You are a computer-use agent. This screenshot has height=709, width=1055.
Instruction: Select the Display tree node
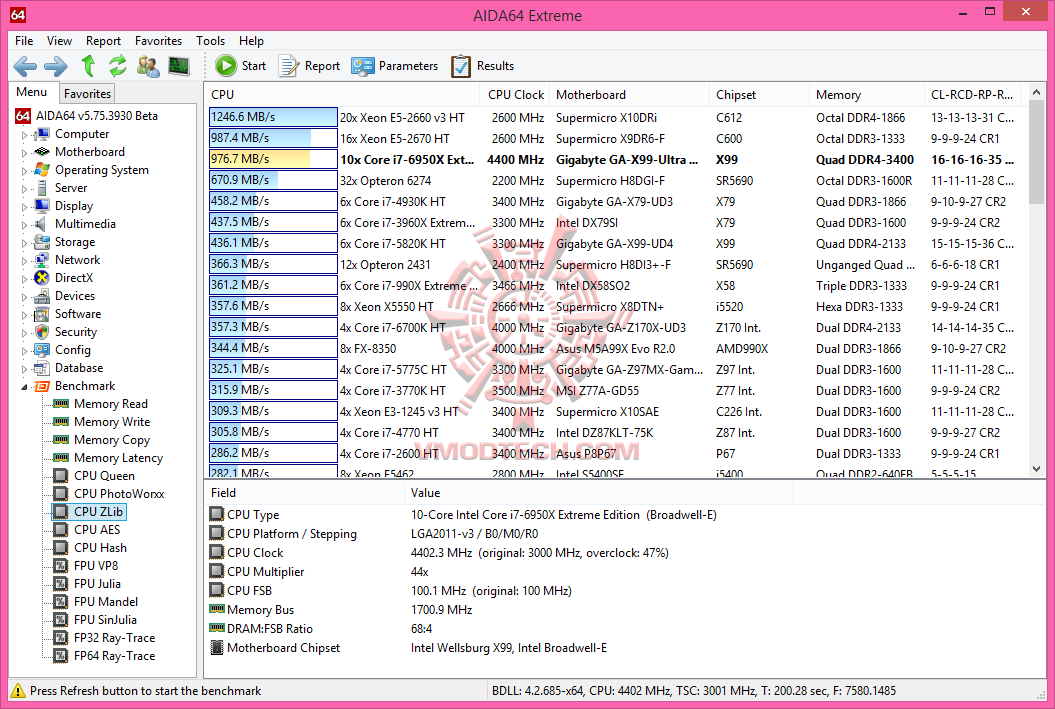[74, 206]
